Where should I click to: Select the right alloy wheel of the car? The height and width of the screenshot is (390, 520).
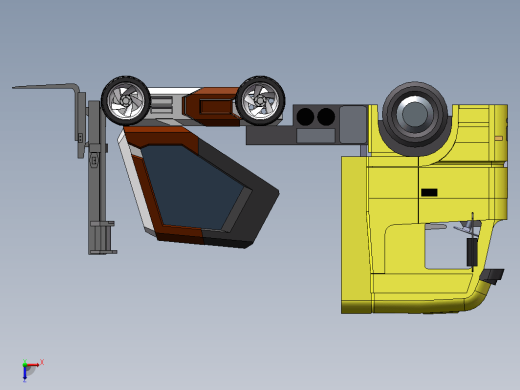[260, 101]
